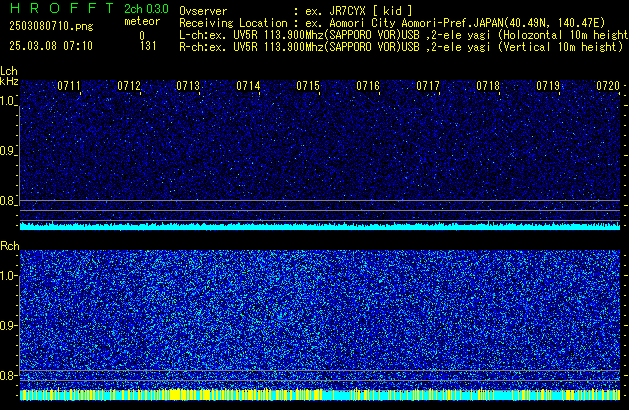Click the R-ch receiver description line

pyautogui.click(x=401, y=47)
